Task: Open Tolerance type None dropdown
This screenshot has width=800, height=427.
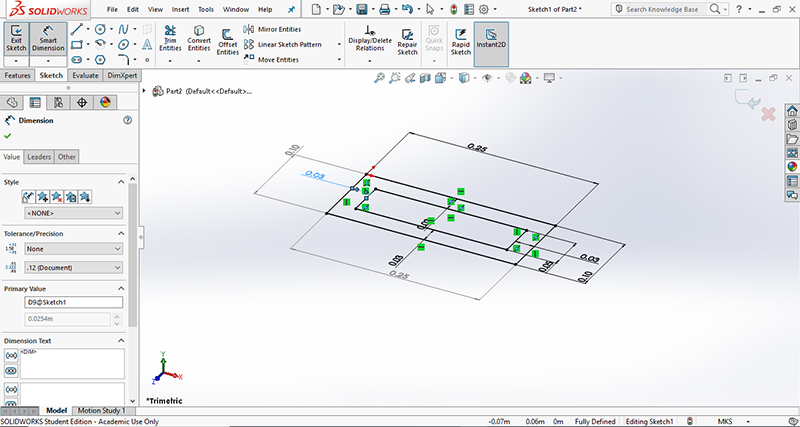Action: [x=73, y=249]
